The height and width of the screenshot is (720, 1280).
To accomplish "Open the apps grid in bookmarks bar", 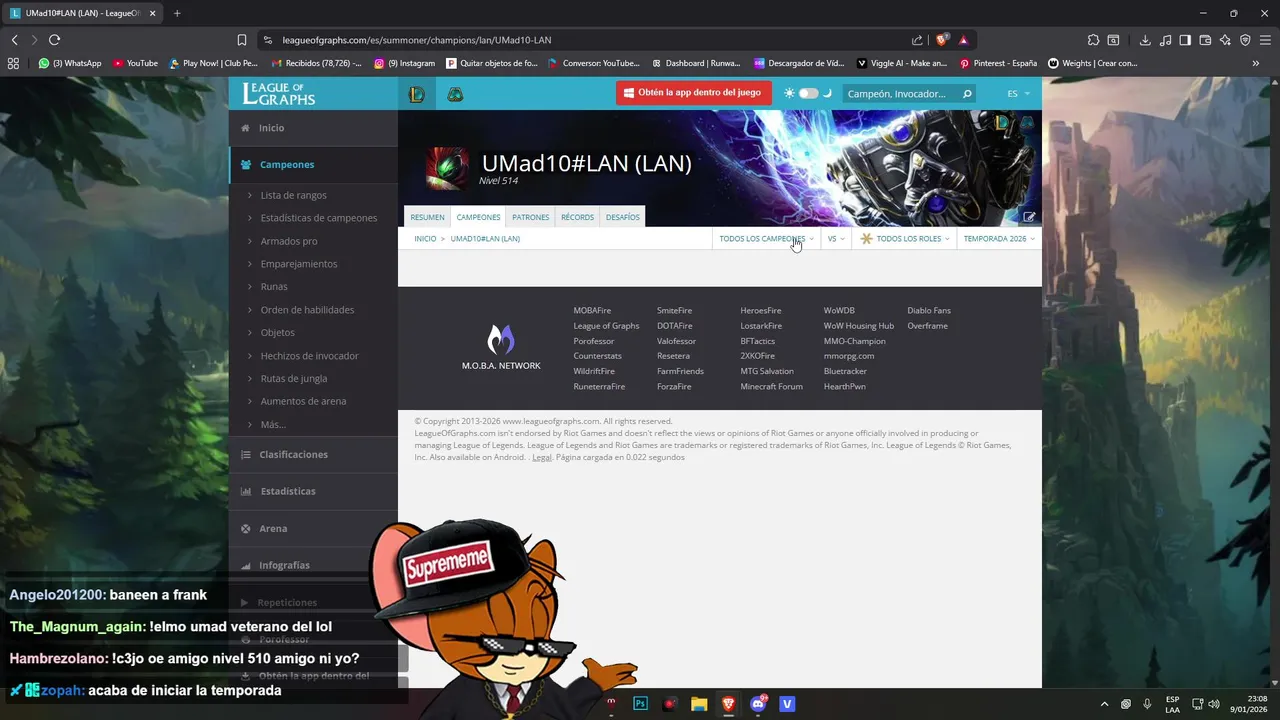I will (x=13, y=63).
